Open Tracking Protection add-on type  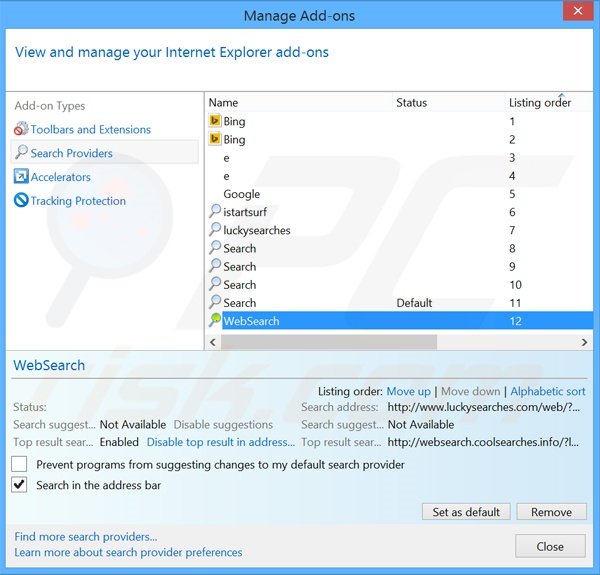pos(78,200)
